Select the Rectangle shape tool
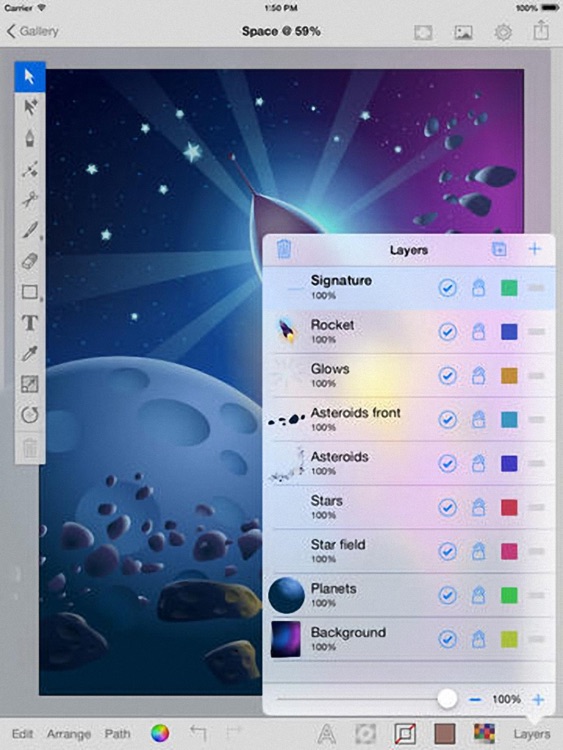The height and width of the screenshot is (750, 563). click(x=30, y=292)
